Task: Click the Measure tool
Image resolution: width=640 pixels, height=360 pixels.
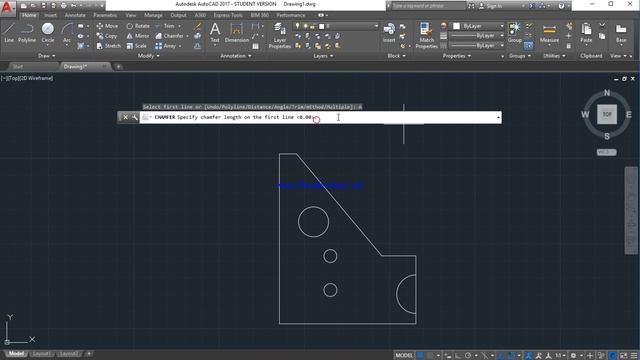Action: (549, 33)
